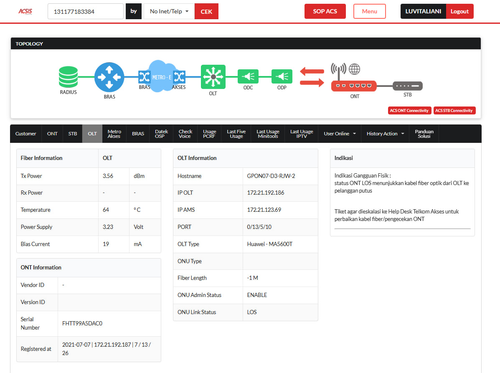500x373 pixels.
Task: Open the Usage PCRF tab
Action: [209, 134]
